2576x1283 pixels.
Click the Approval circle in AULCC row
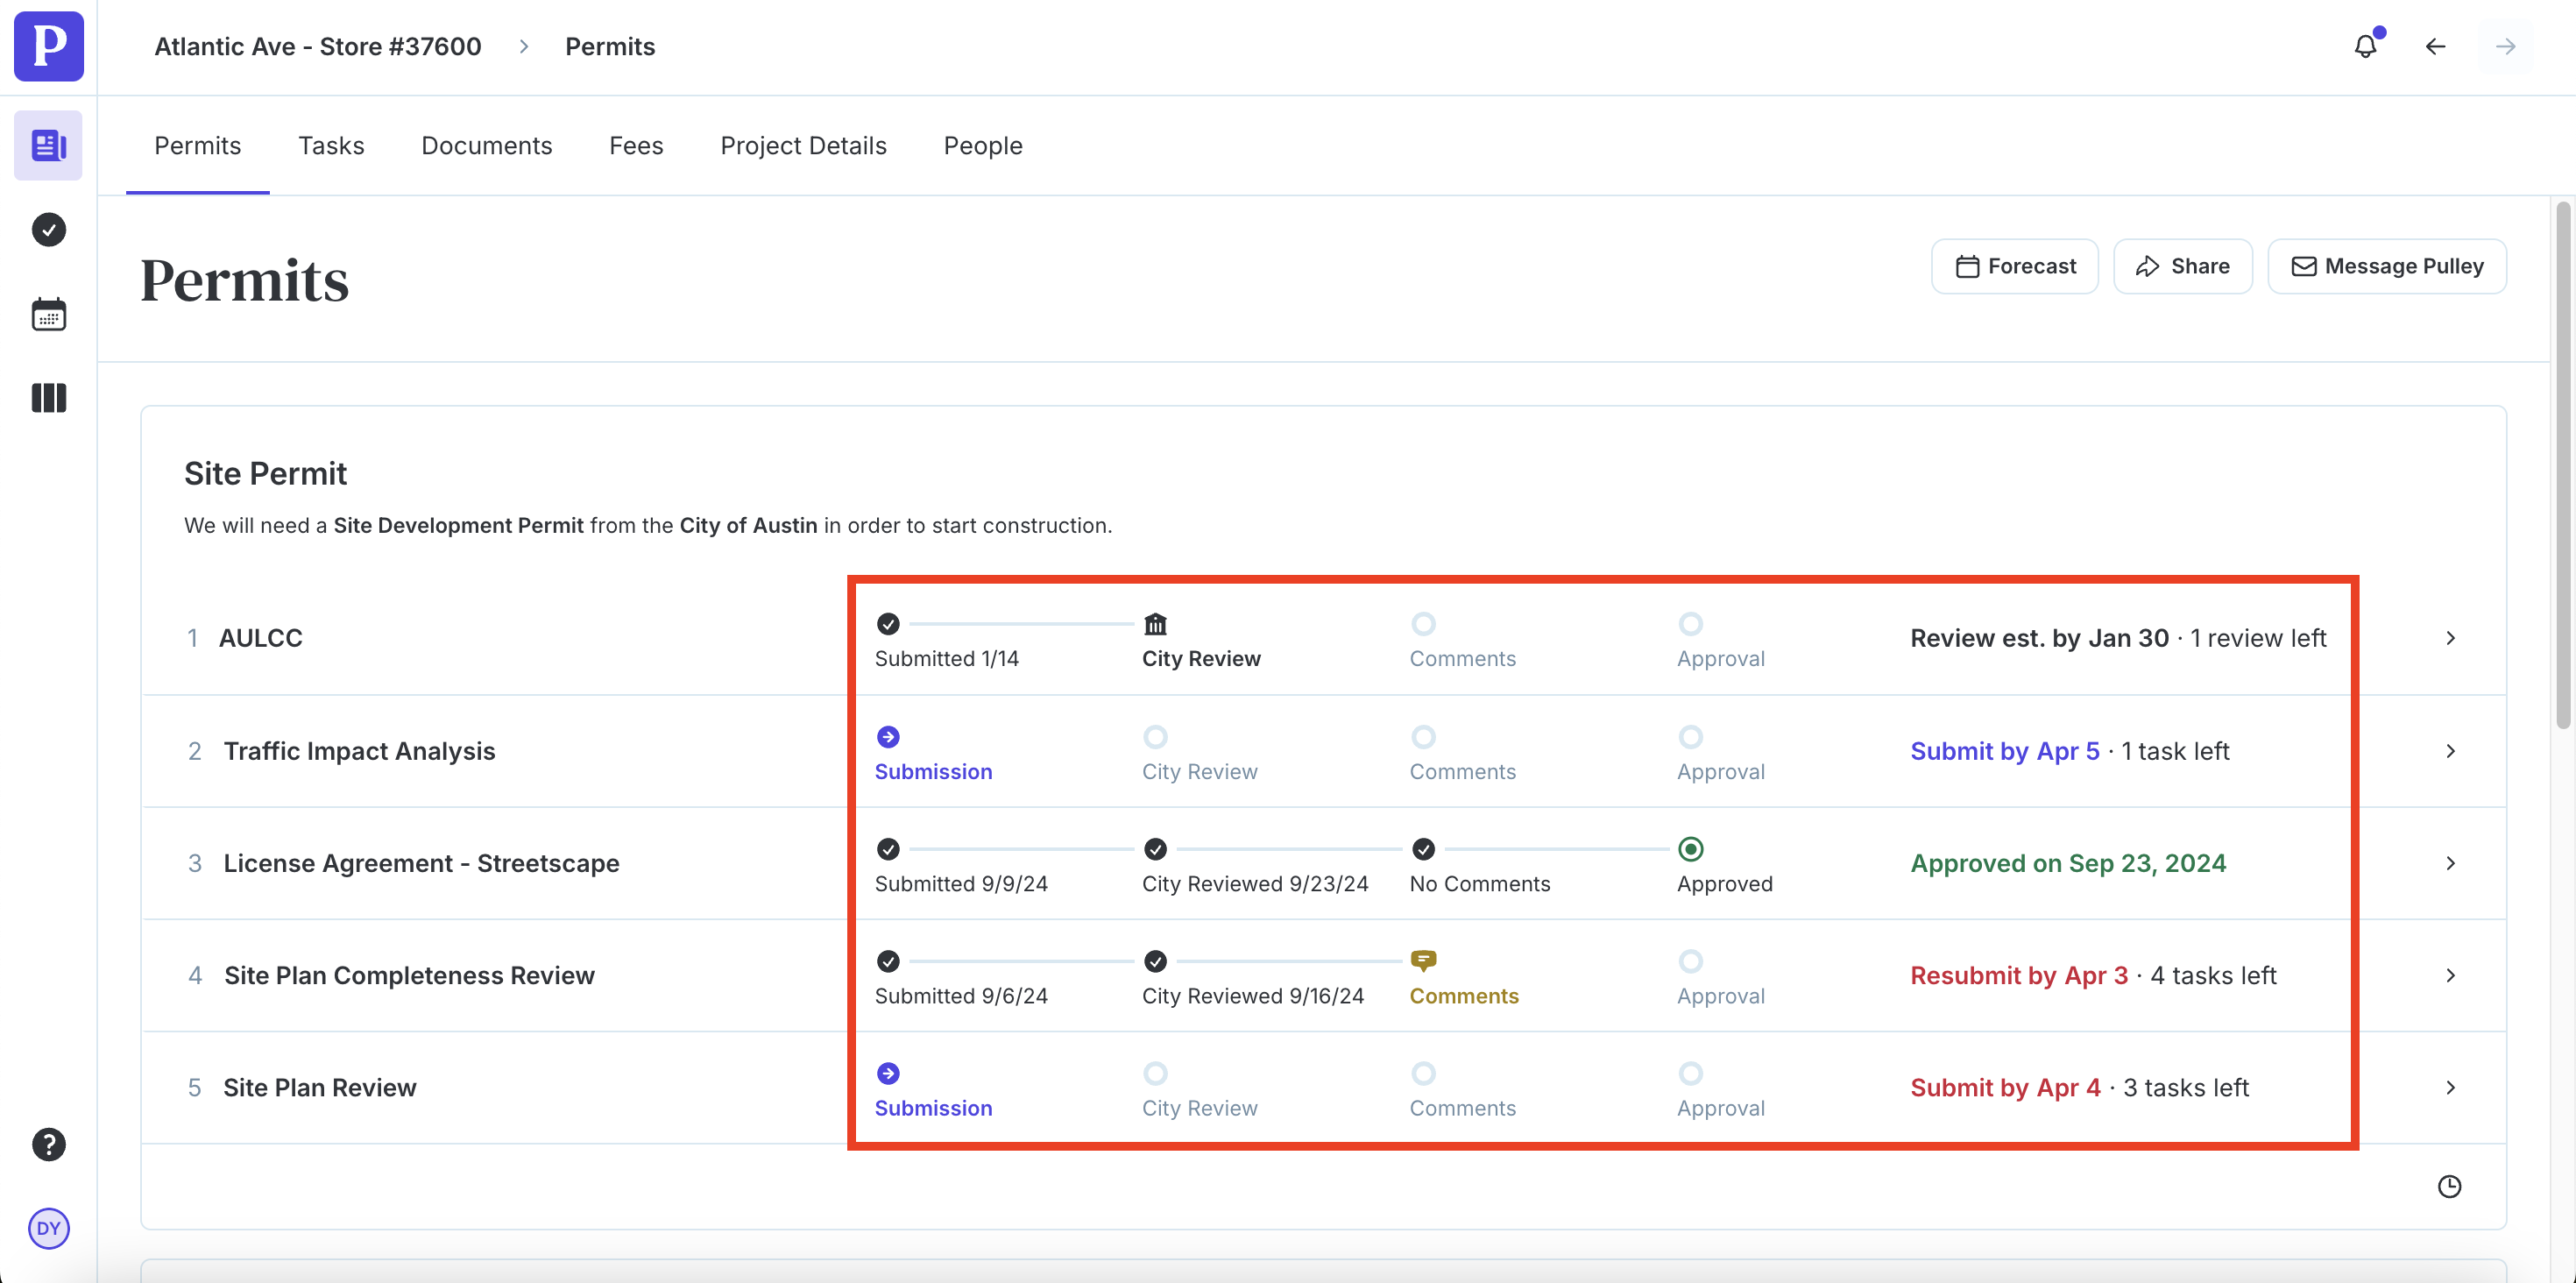[1690, 624]
